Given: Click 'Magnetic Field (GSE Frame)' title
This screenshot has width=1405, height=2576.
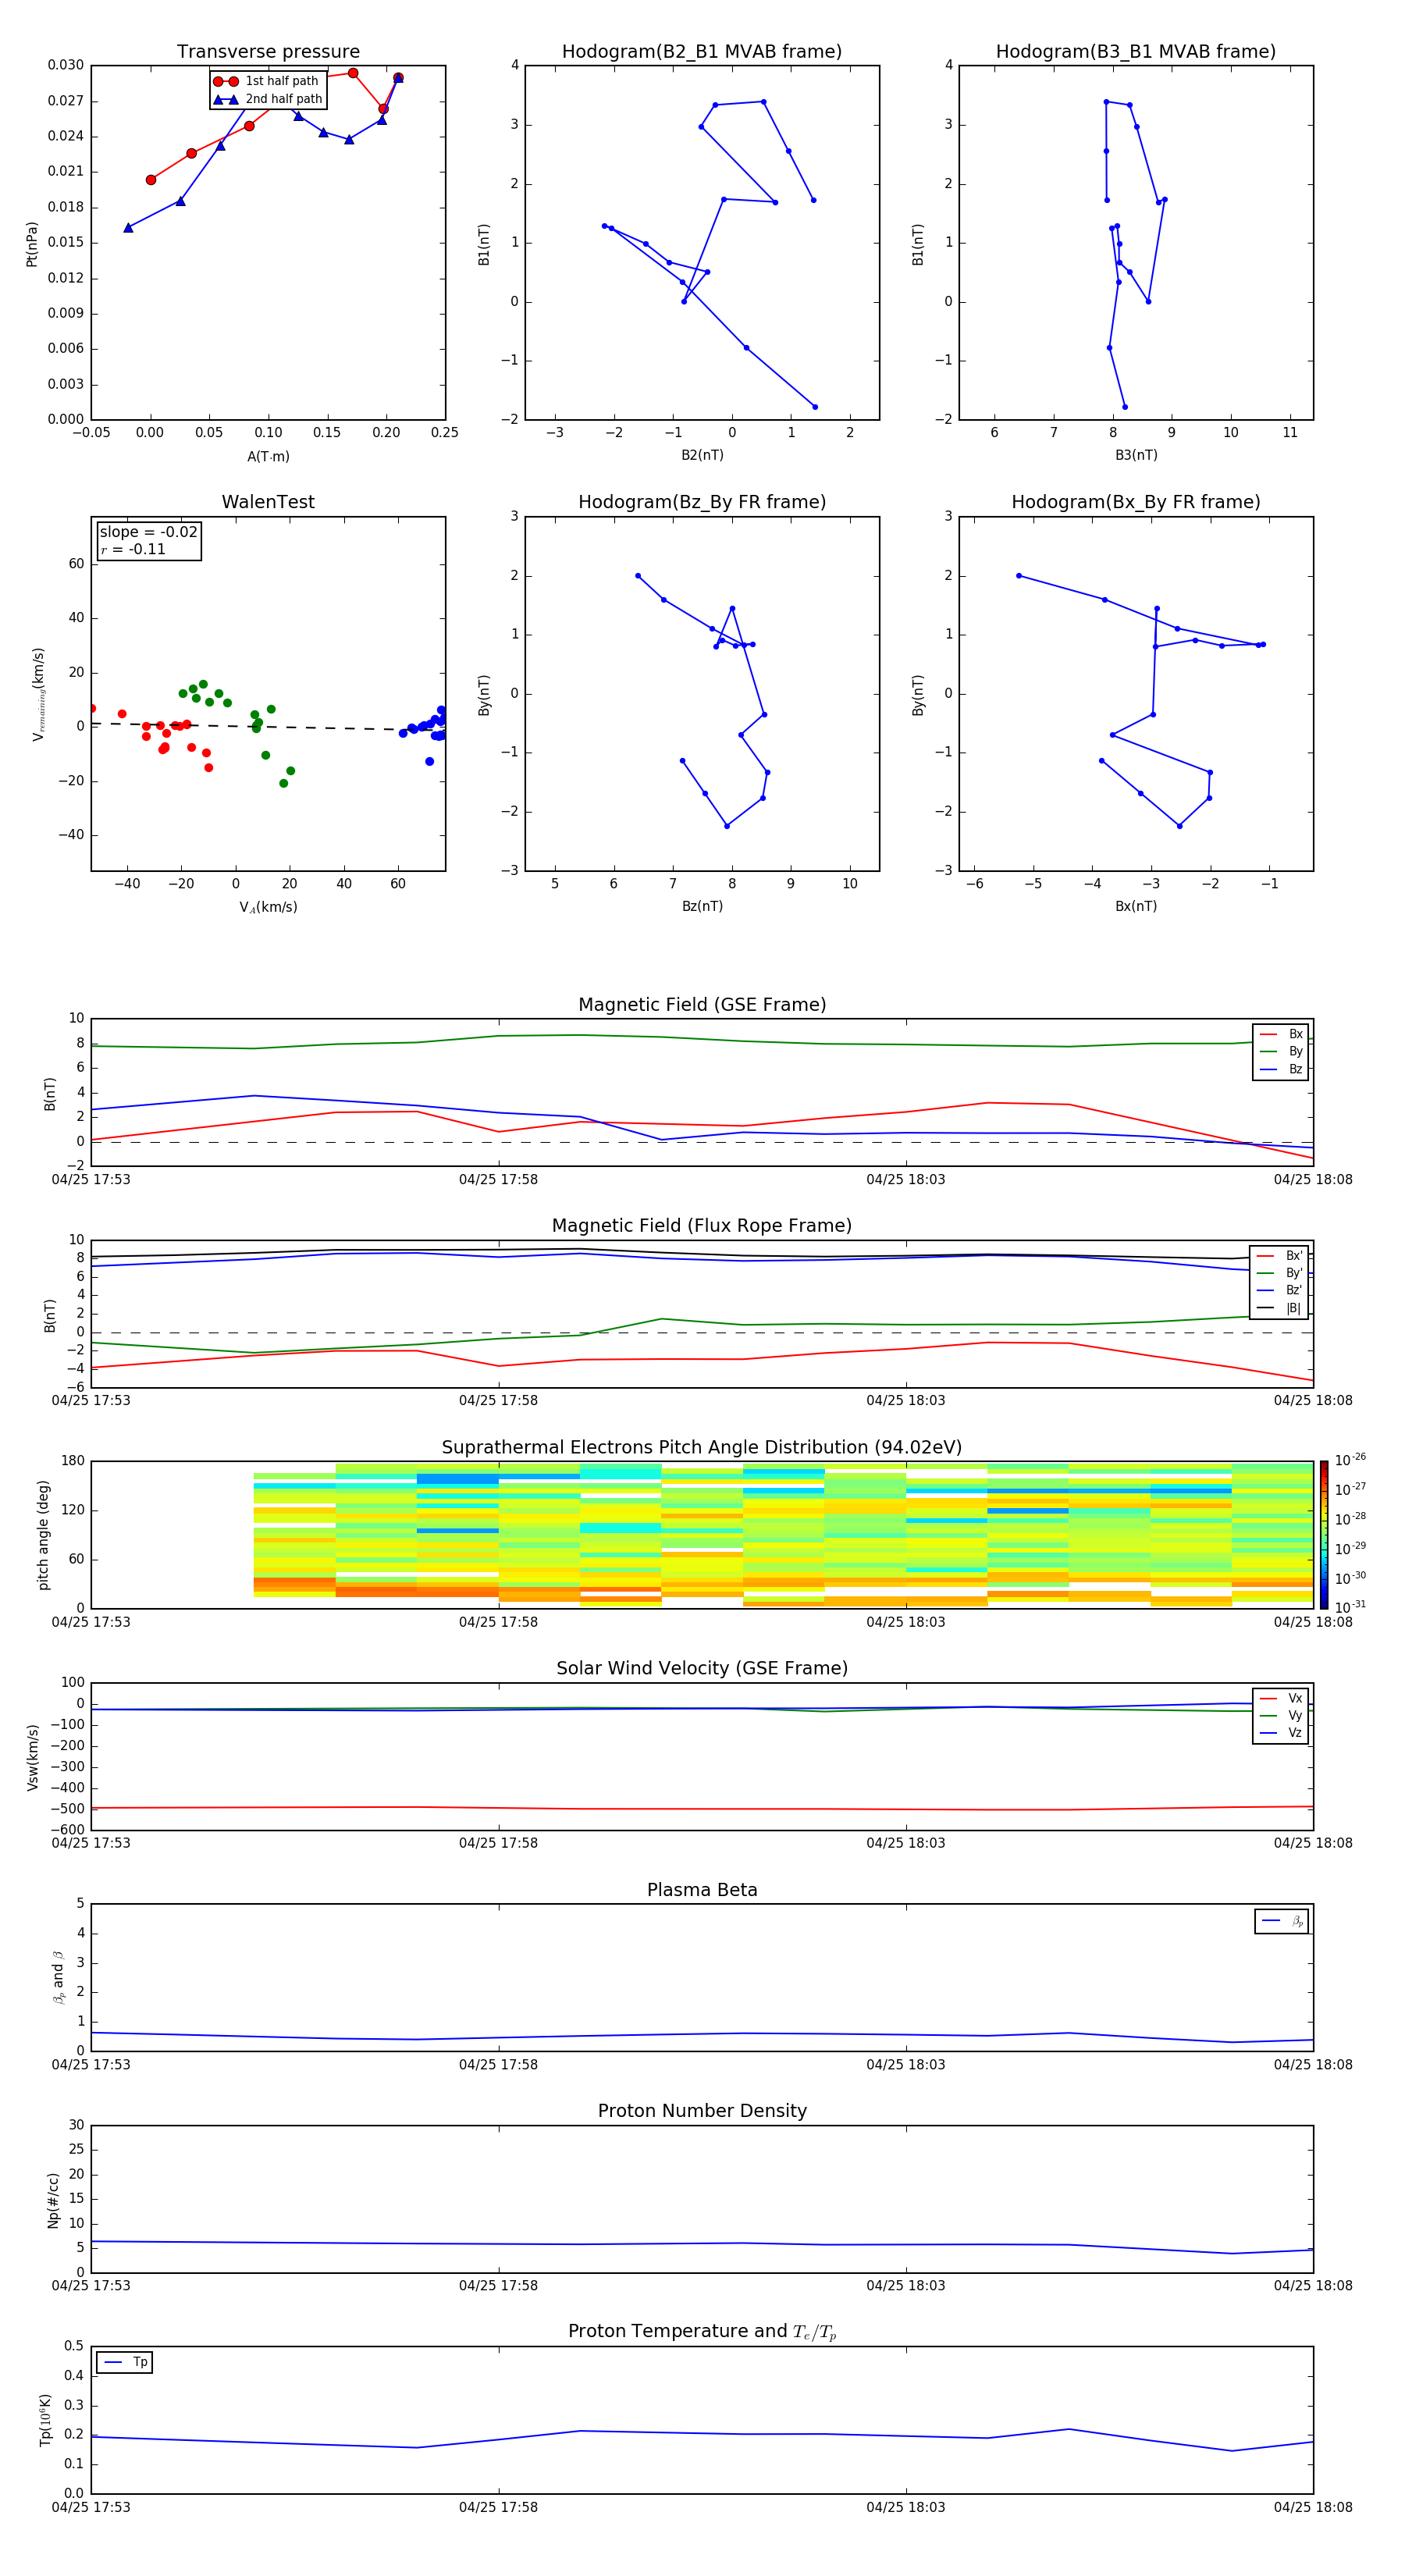Looking at the screenshot, I should pos(702,1005).
